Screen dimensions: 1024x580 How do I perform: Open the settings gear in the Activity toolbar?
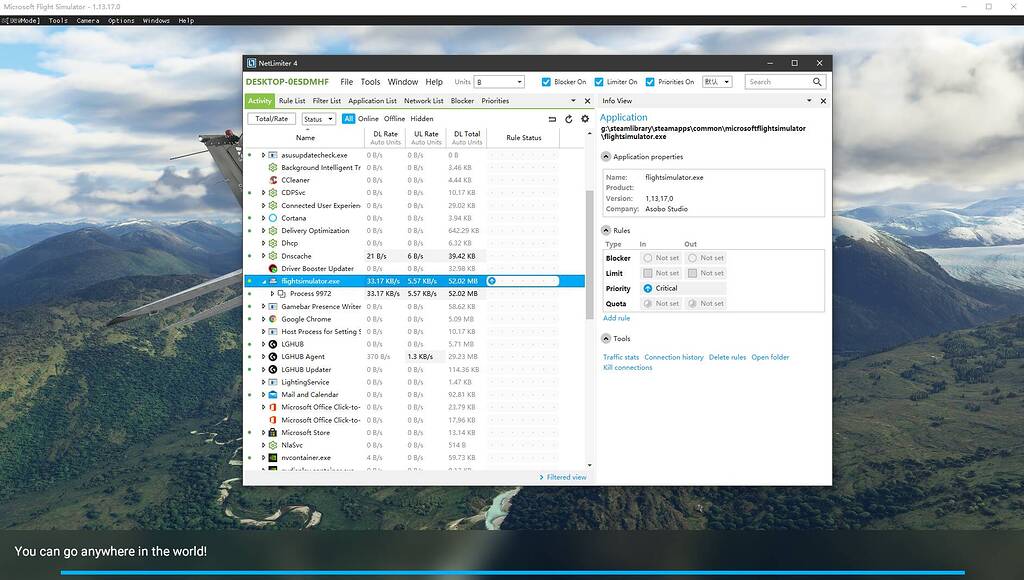coord(585,118)
